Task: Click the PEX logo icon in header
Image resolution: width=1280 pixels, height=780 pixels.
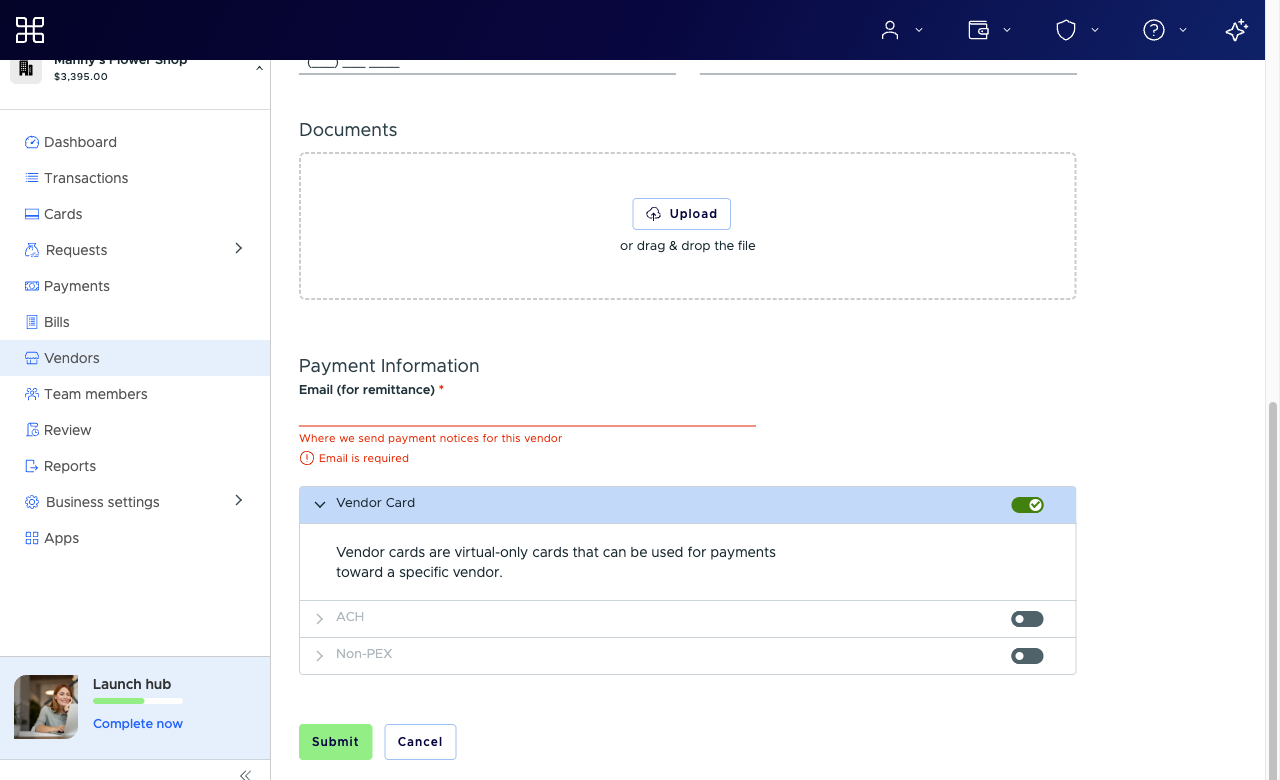Action: (30, 30)
